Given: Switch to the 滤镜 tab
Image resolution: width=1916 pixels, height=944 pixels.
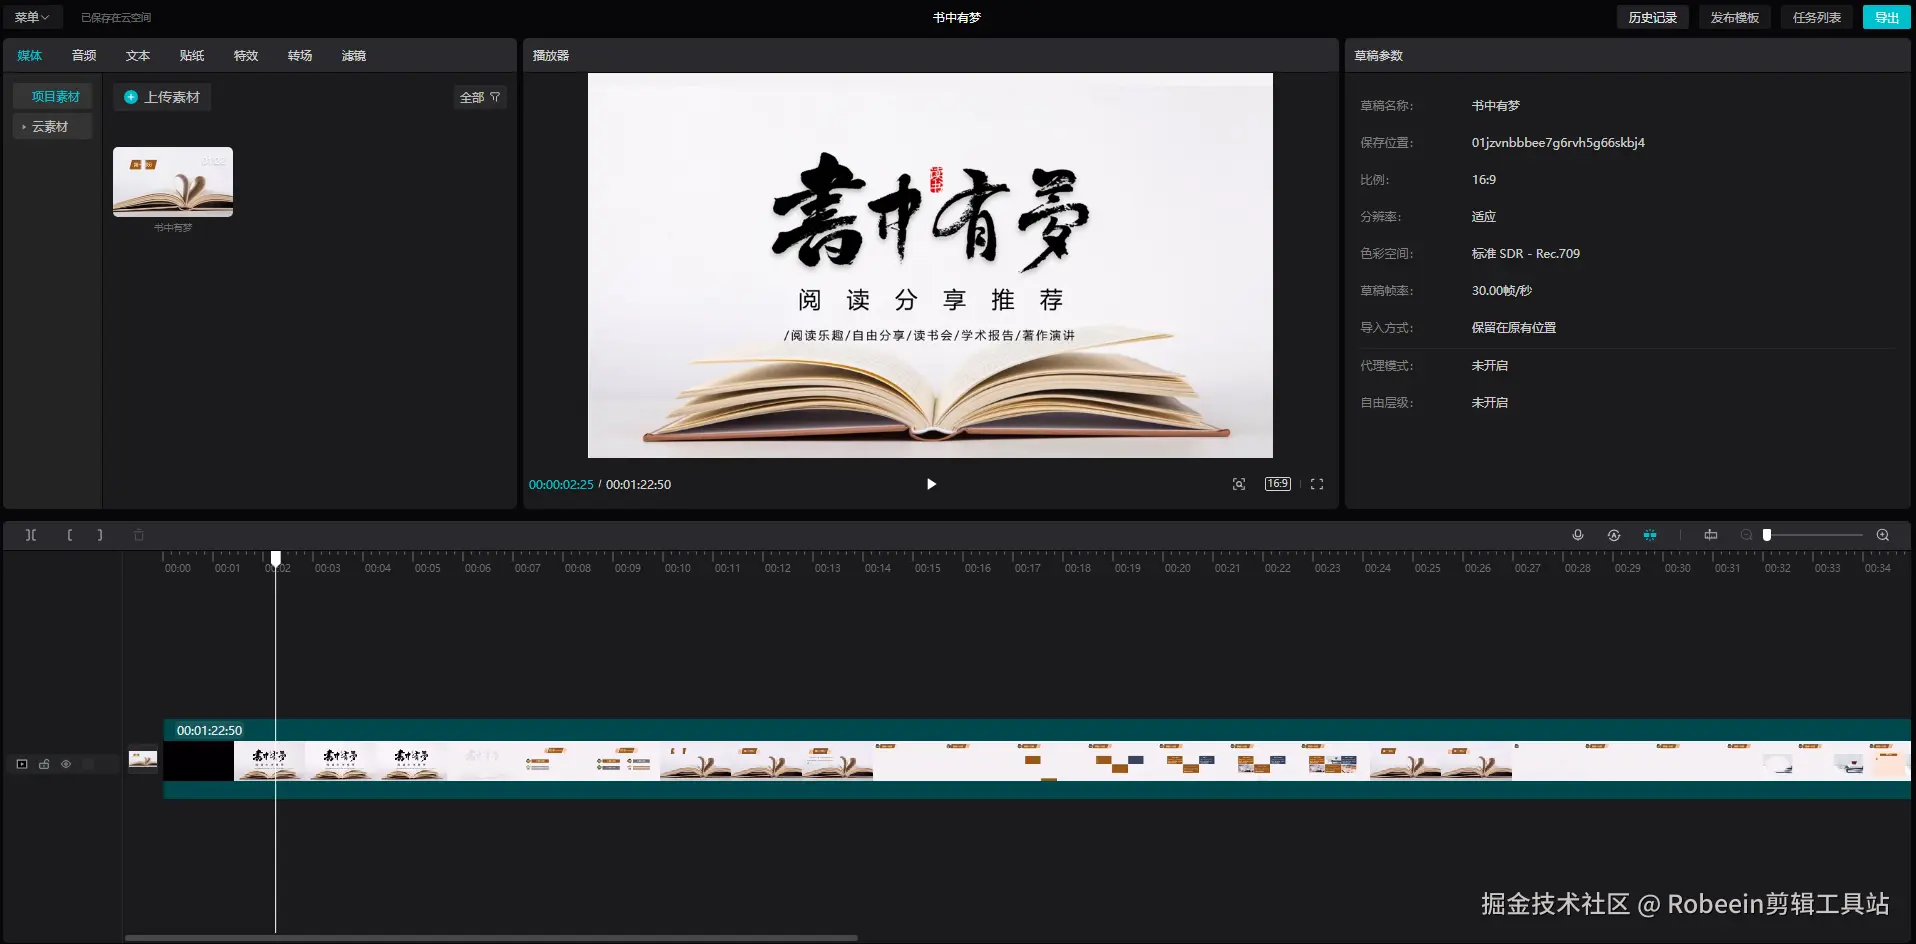Looking at the screenshot, I should click(x=354, y=56).
